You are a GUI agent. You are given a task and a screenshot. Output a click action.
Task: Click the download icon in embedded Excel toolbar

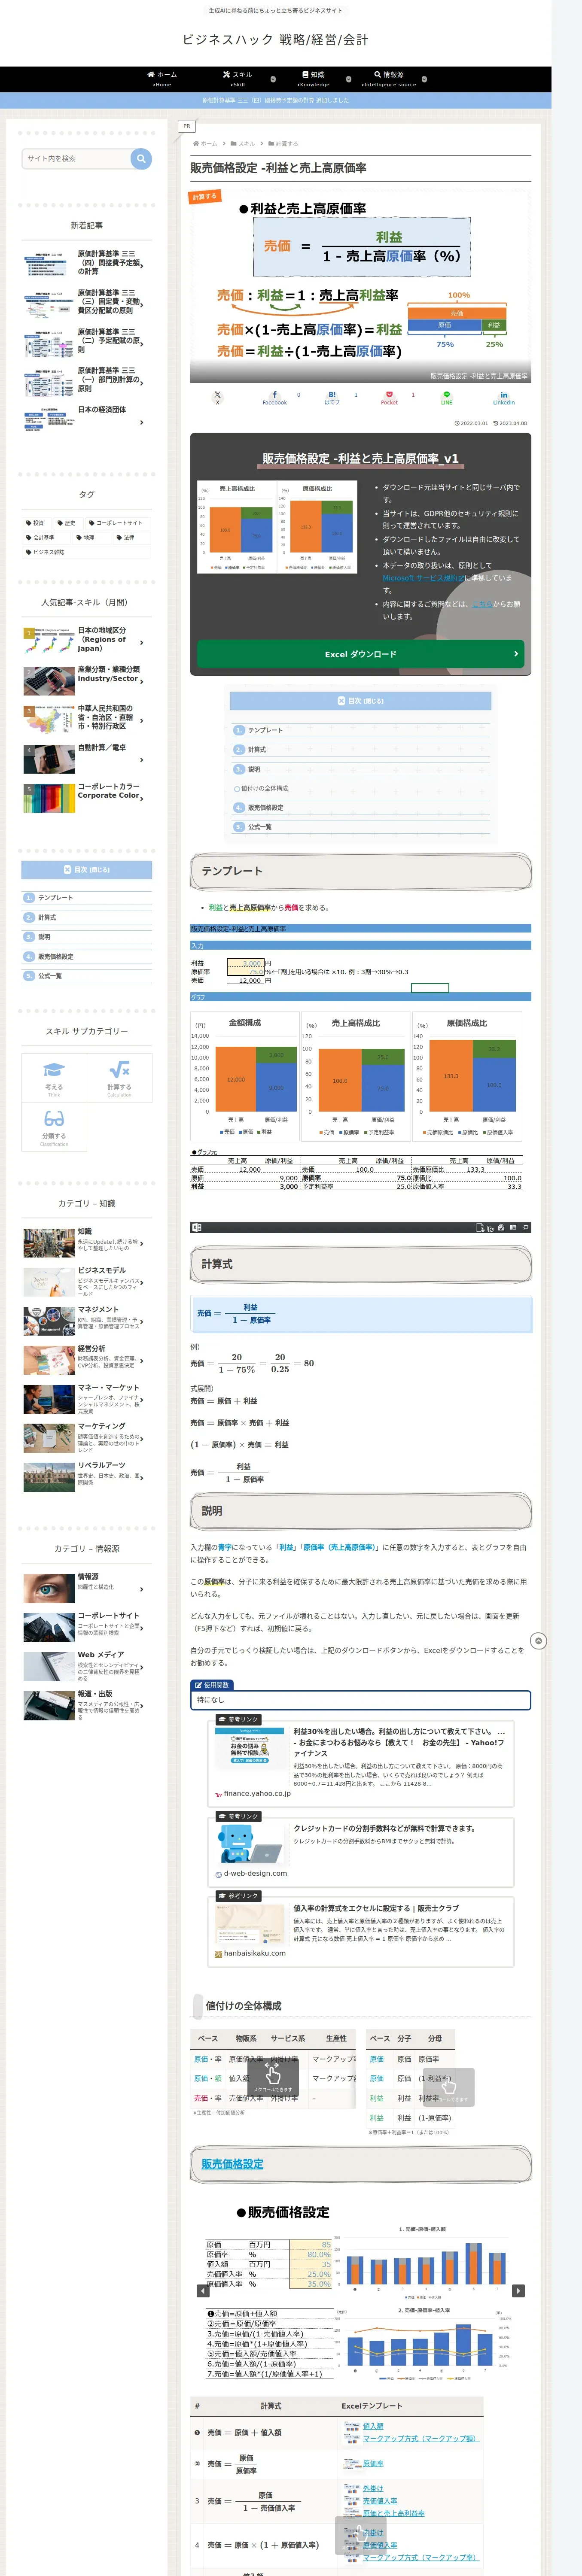point(481,1227)
